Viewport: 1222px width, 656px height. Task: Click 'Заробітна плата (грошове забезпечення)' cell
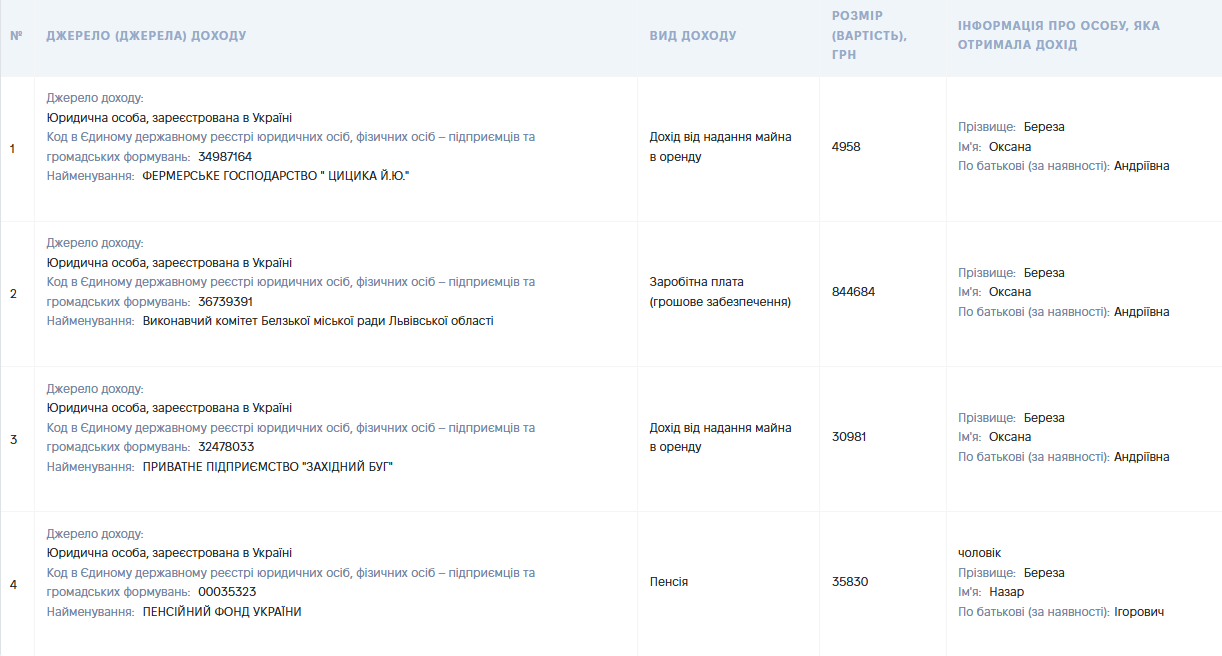click(720, 292)
